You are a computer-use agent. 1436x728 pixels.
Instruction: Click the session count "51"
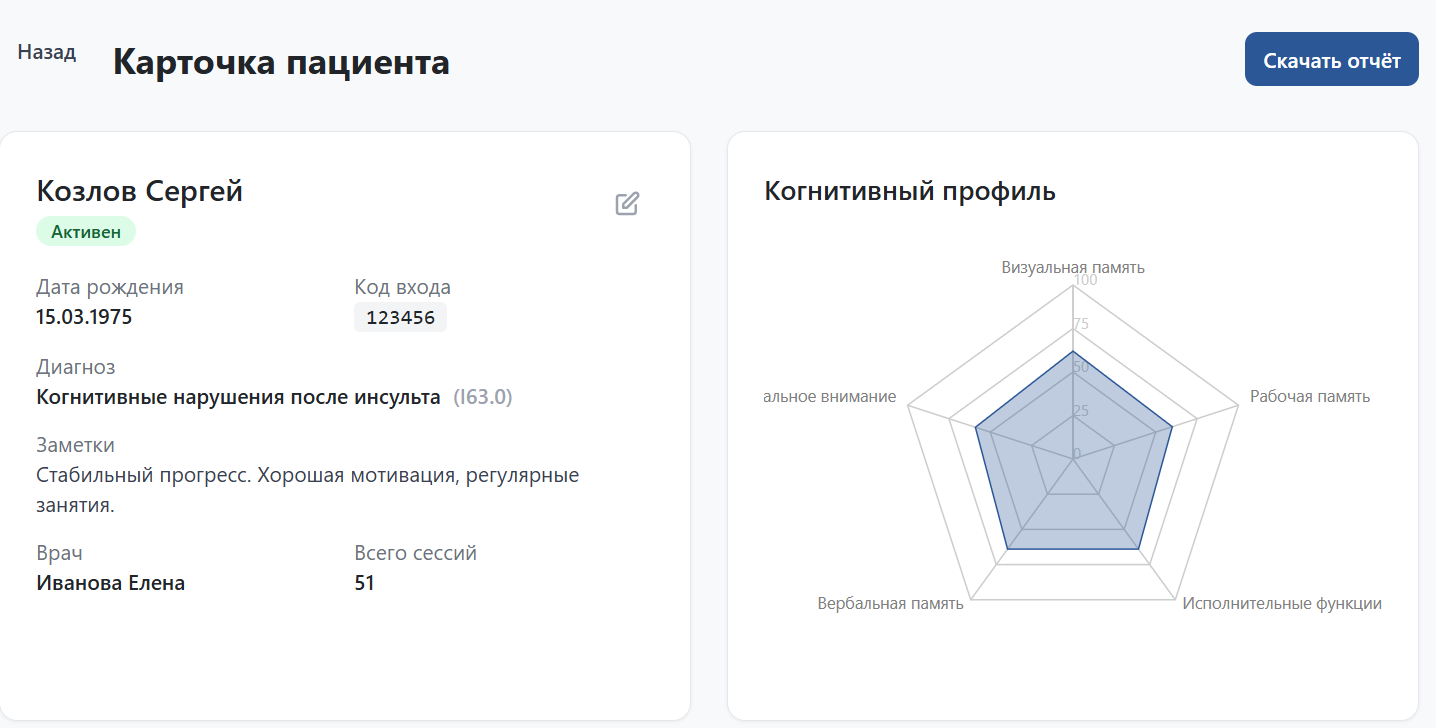pos(364,582)
